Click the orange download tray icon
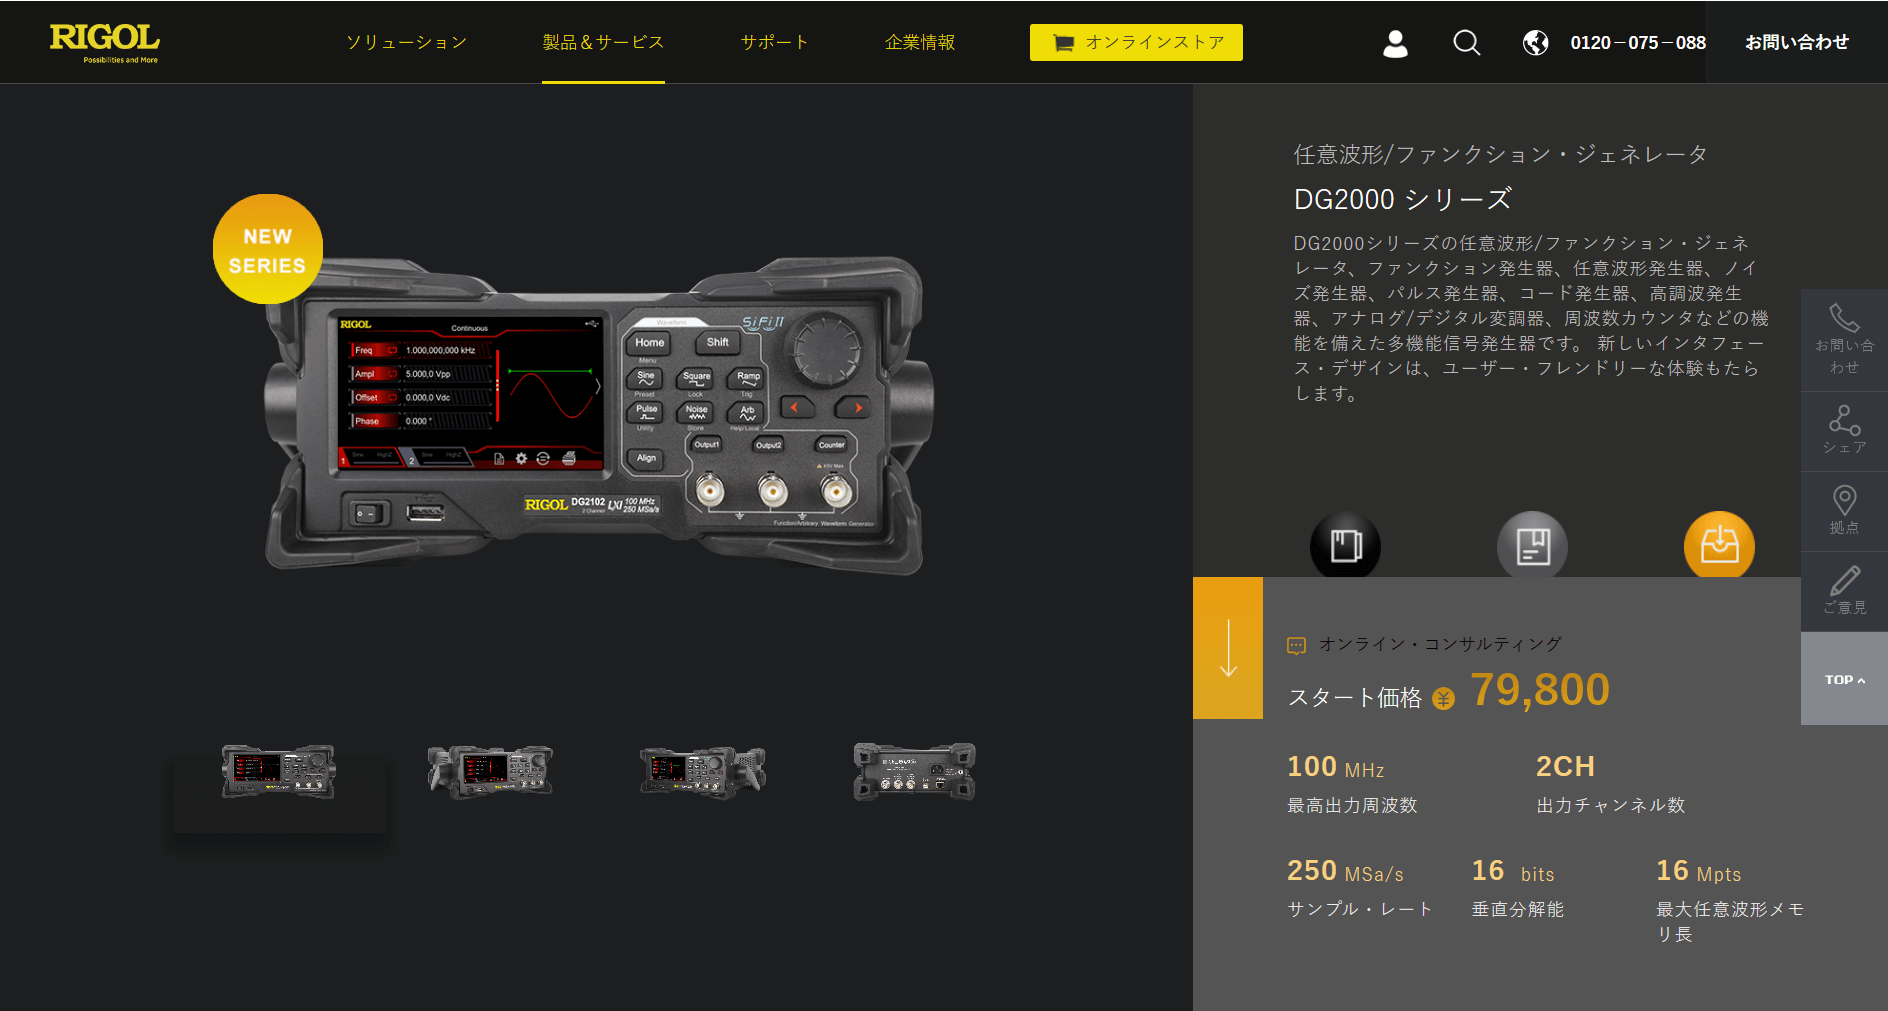 pos(1719,545)
